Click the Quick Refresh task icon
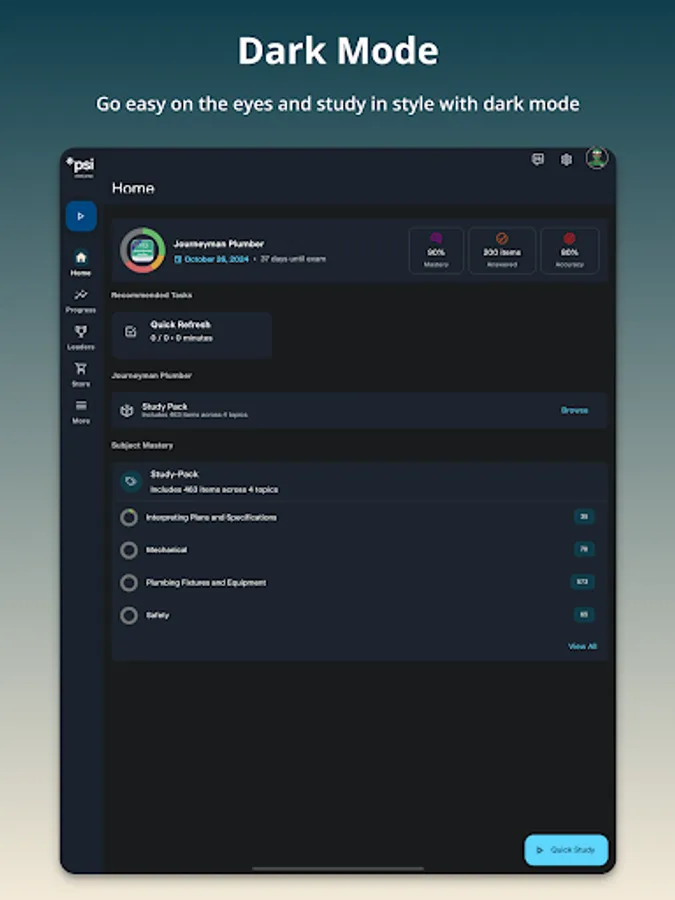The image size is (675, 900). [x=131, y=332]
